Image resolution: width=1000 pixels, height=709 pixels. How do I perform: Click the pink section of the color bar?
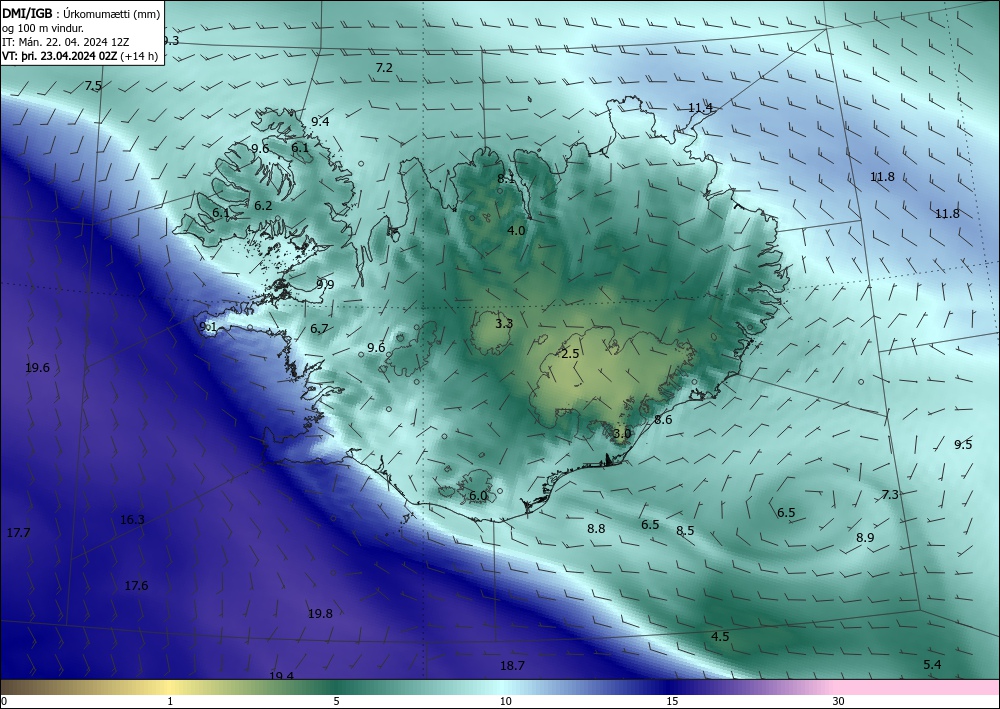click(x=918, y=687)
